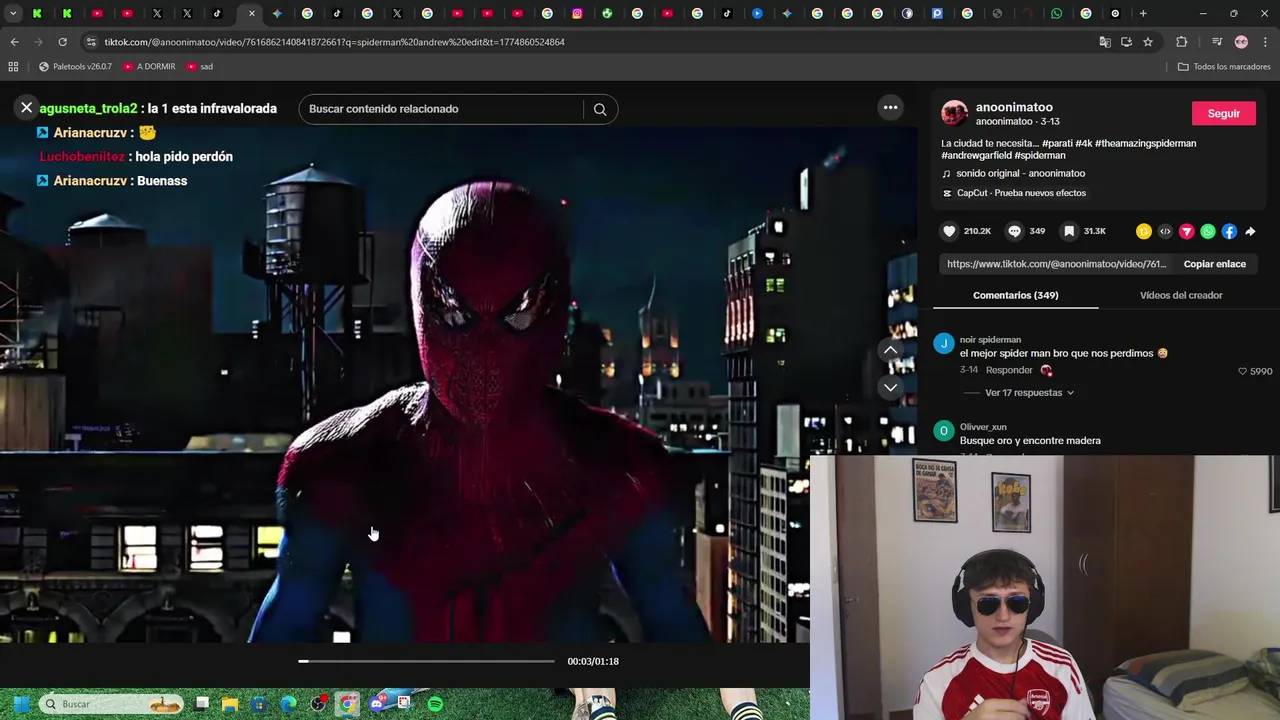Close the active TikTok browser tab

(x=251, y=13)
